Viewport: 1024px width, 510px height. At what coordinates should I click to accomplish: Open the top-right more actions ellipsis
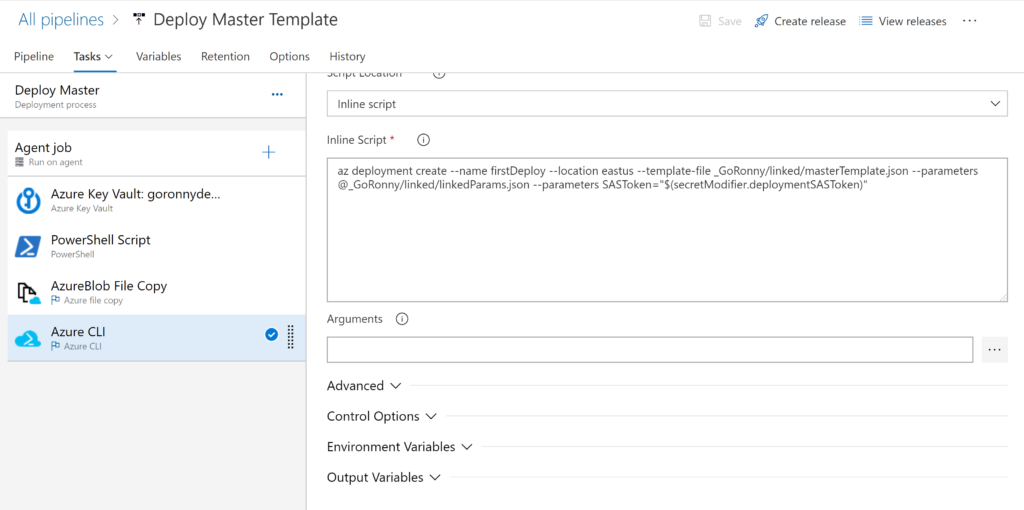(x=970, y=21)
